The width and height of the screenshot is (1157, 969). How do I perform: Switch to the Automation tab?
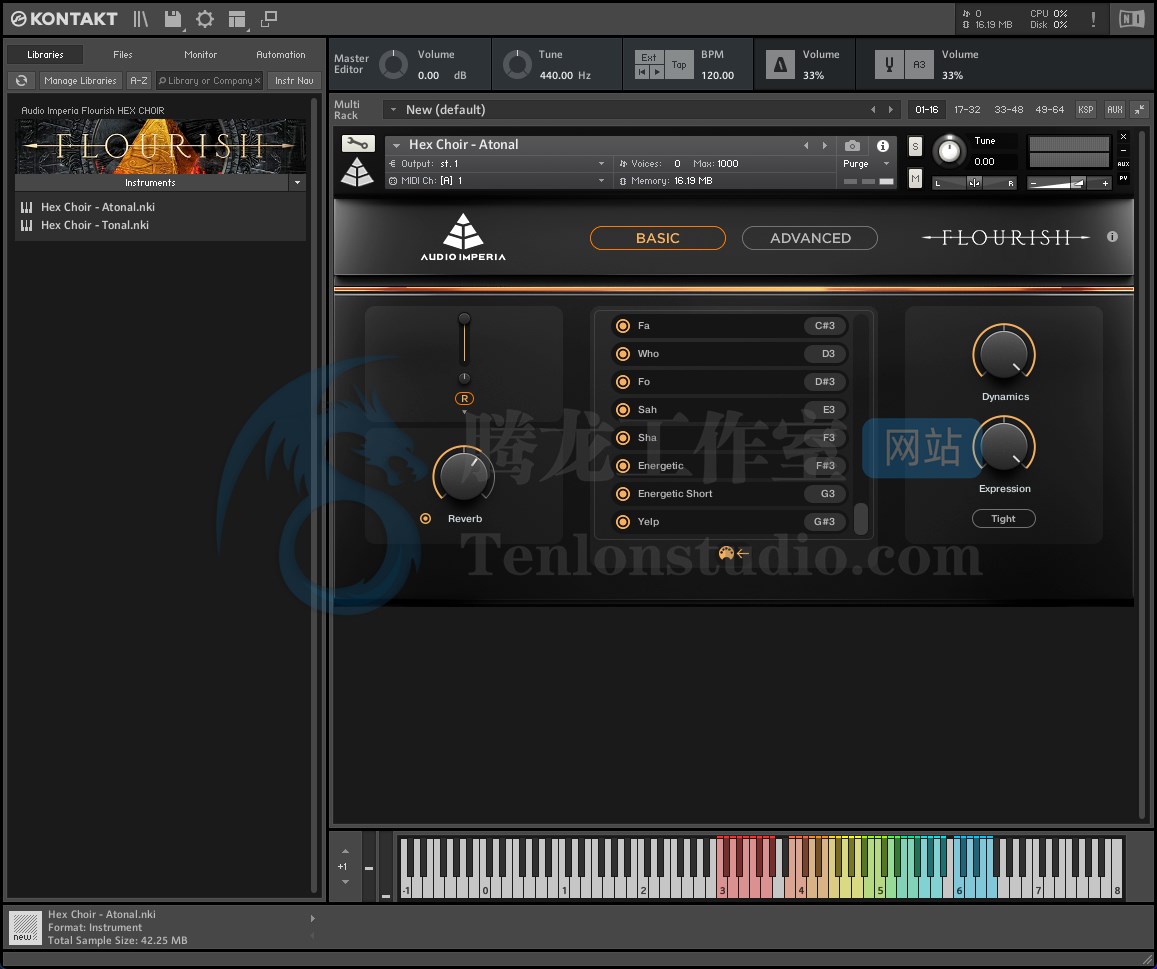coord(280,55)
